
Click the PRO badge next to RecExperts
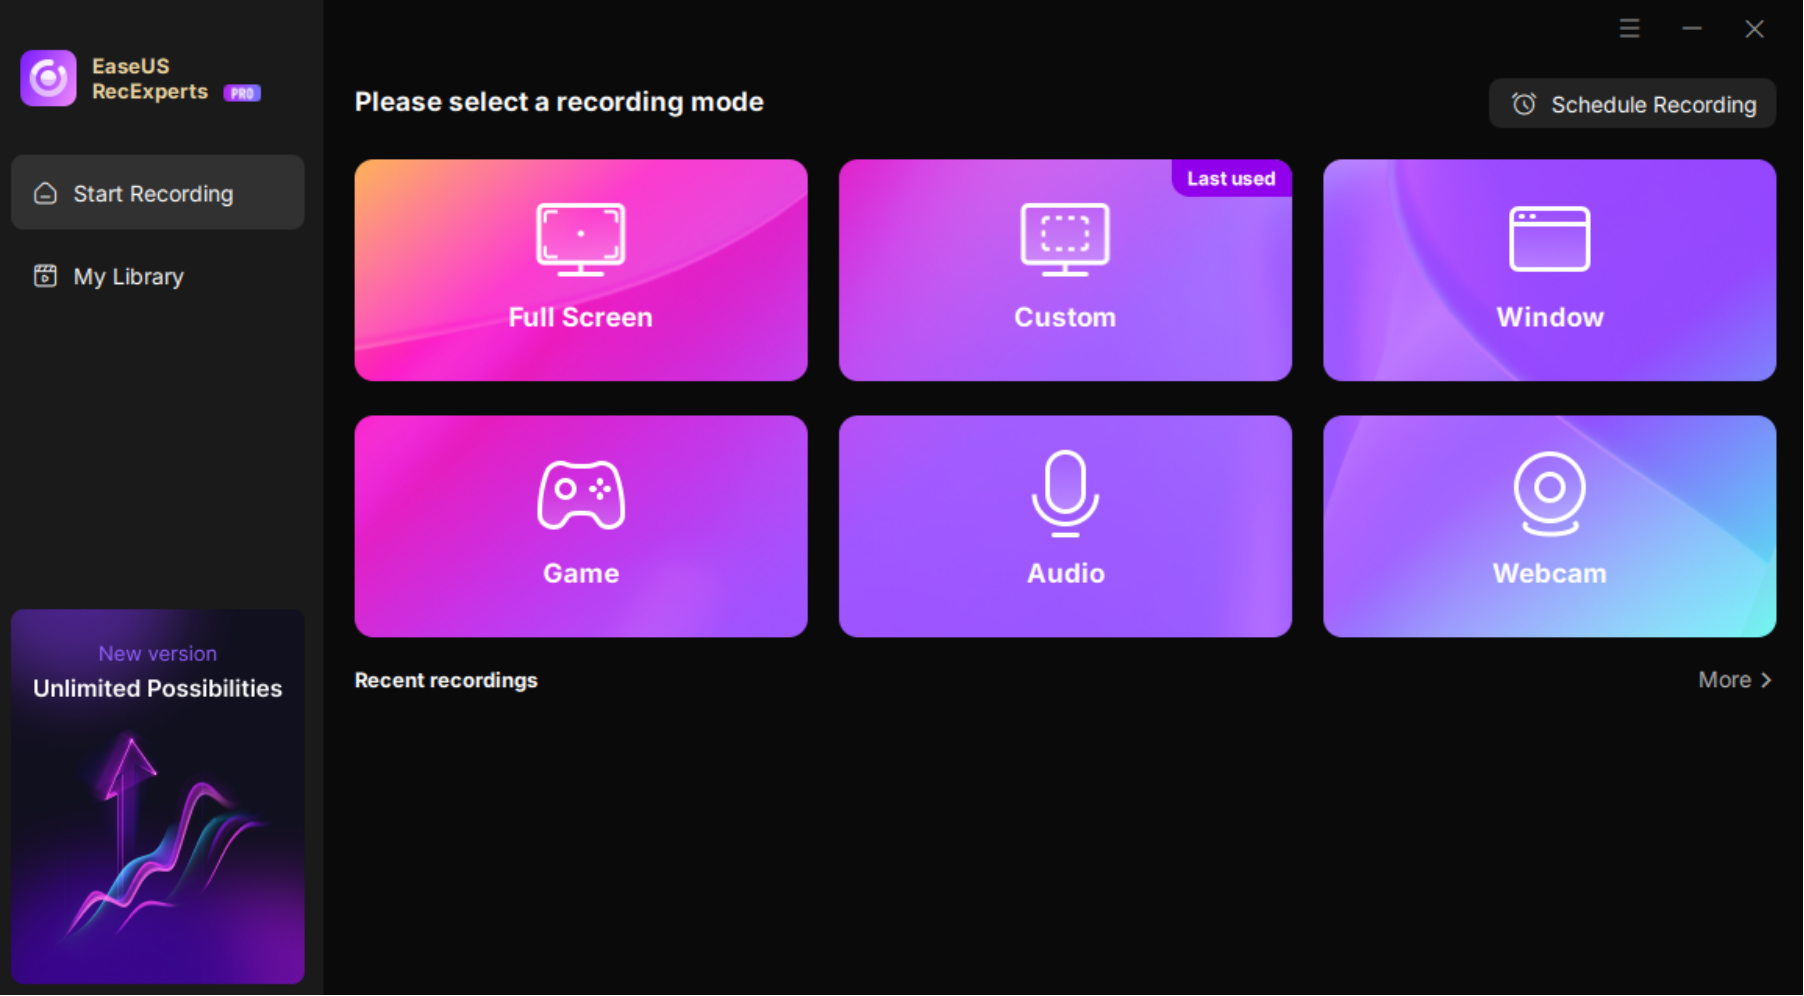point(241,93)
